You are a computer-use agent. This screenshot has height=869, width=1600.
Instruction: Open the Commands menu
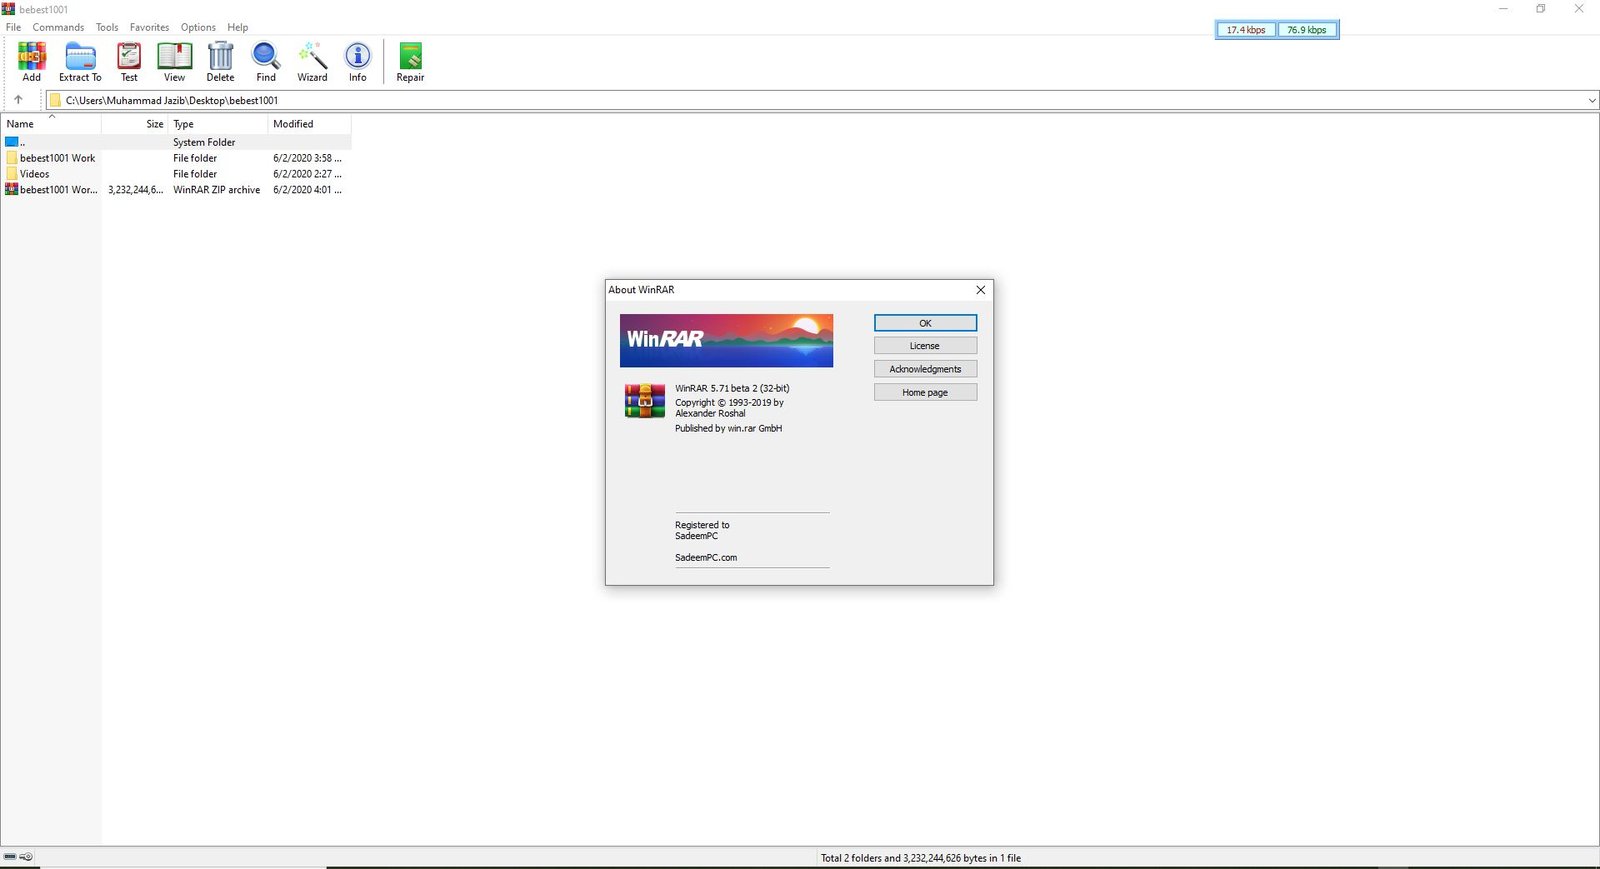(x=58, y=27)
